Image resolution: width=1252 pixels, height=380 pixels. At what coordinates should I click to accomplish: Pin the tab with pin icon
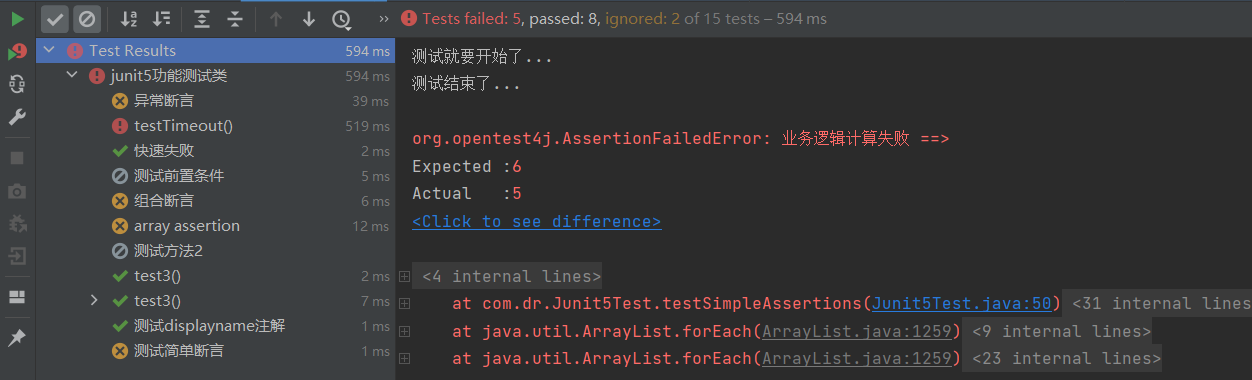[x=17, y=338]
